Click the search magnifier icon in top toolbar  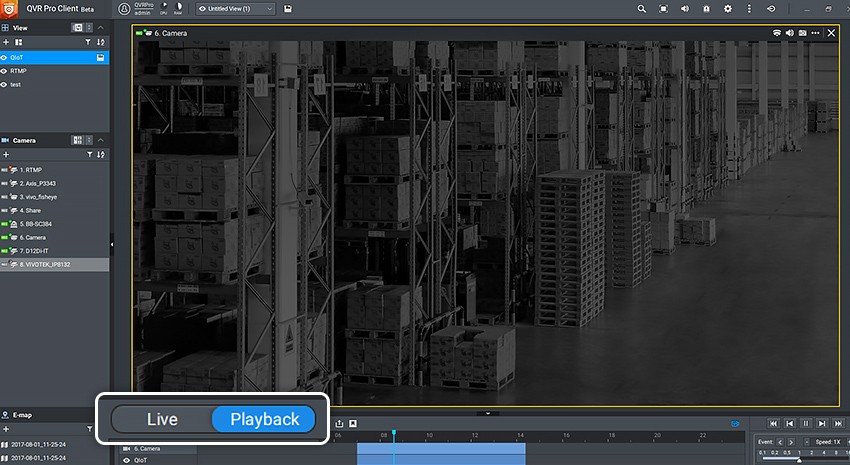tap(642, 9)
